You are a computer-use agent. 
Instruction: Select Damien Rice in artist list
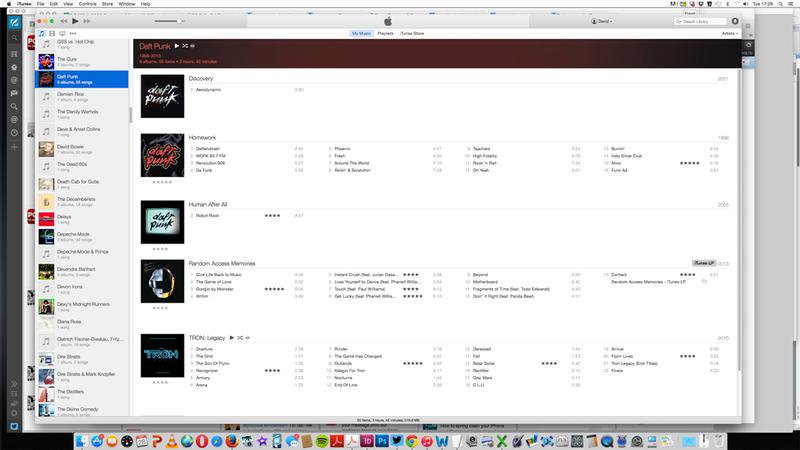point(82,96)
